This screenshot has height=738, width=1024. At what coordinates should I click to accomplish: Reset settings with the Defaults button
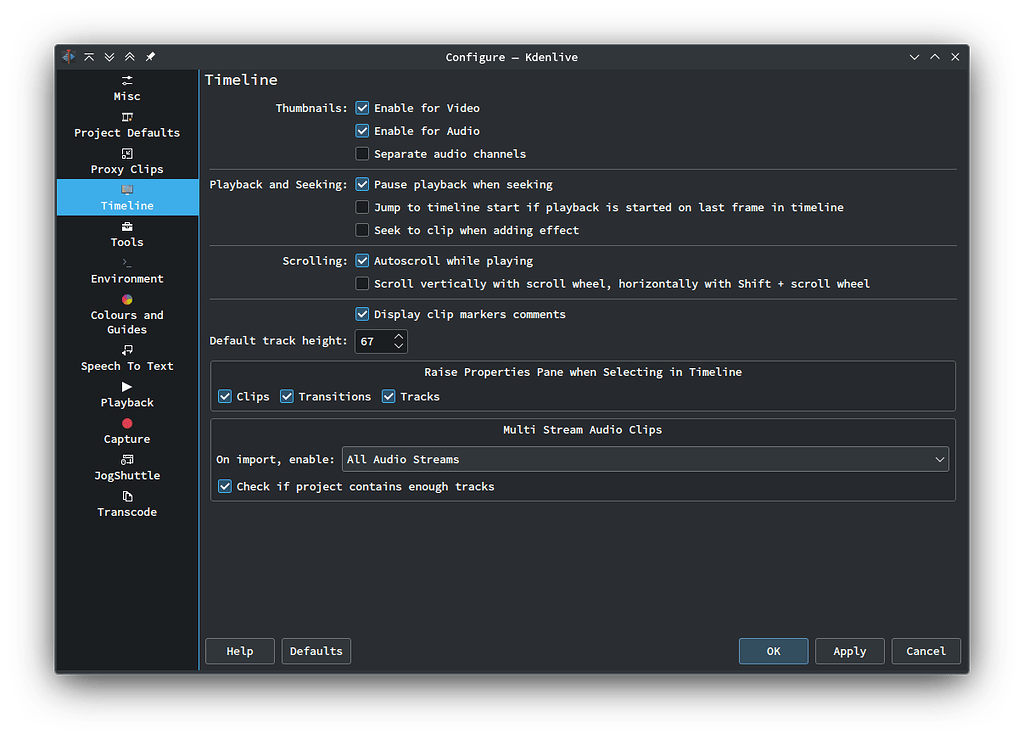(x=316, y=651)
